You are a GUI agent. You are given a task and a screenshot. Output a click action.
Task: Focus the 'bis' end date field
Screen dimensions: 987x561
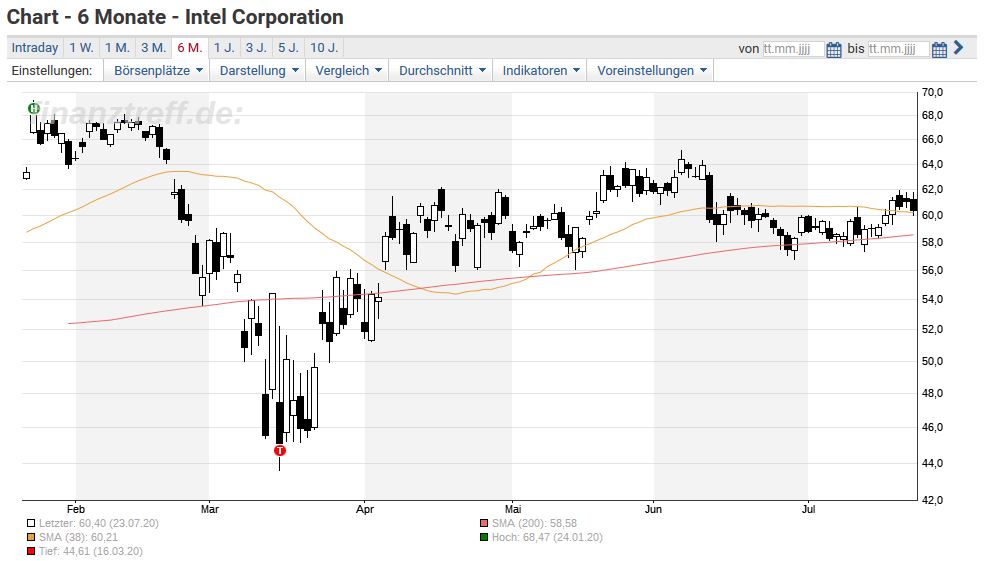[x=898, y=49]
